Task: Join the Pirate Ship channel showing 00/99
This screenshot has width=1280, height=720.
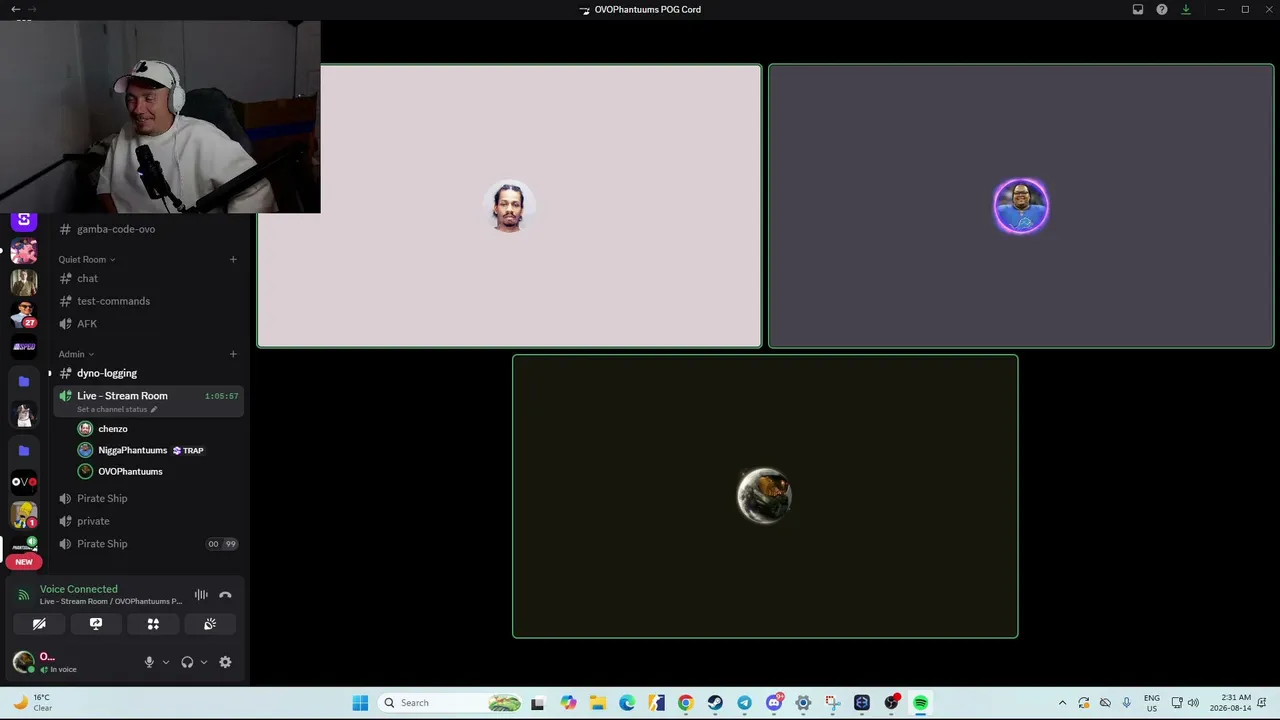Action: tap(148, 544)
